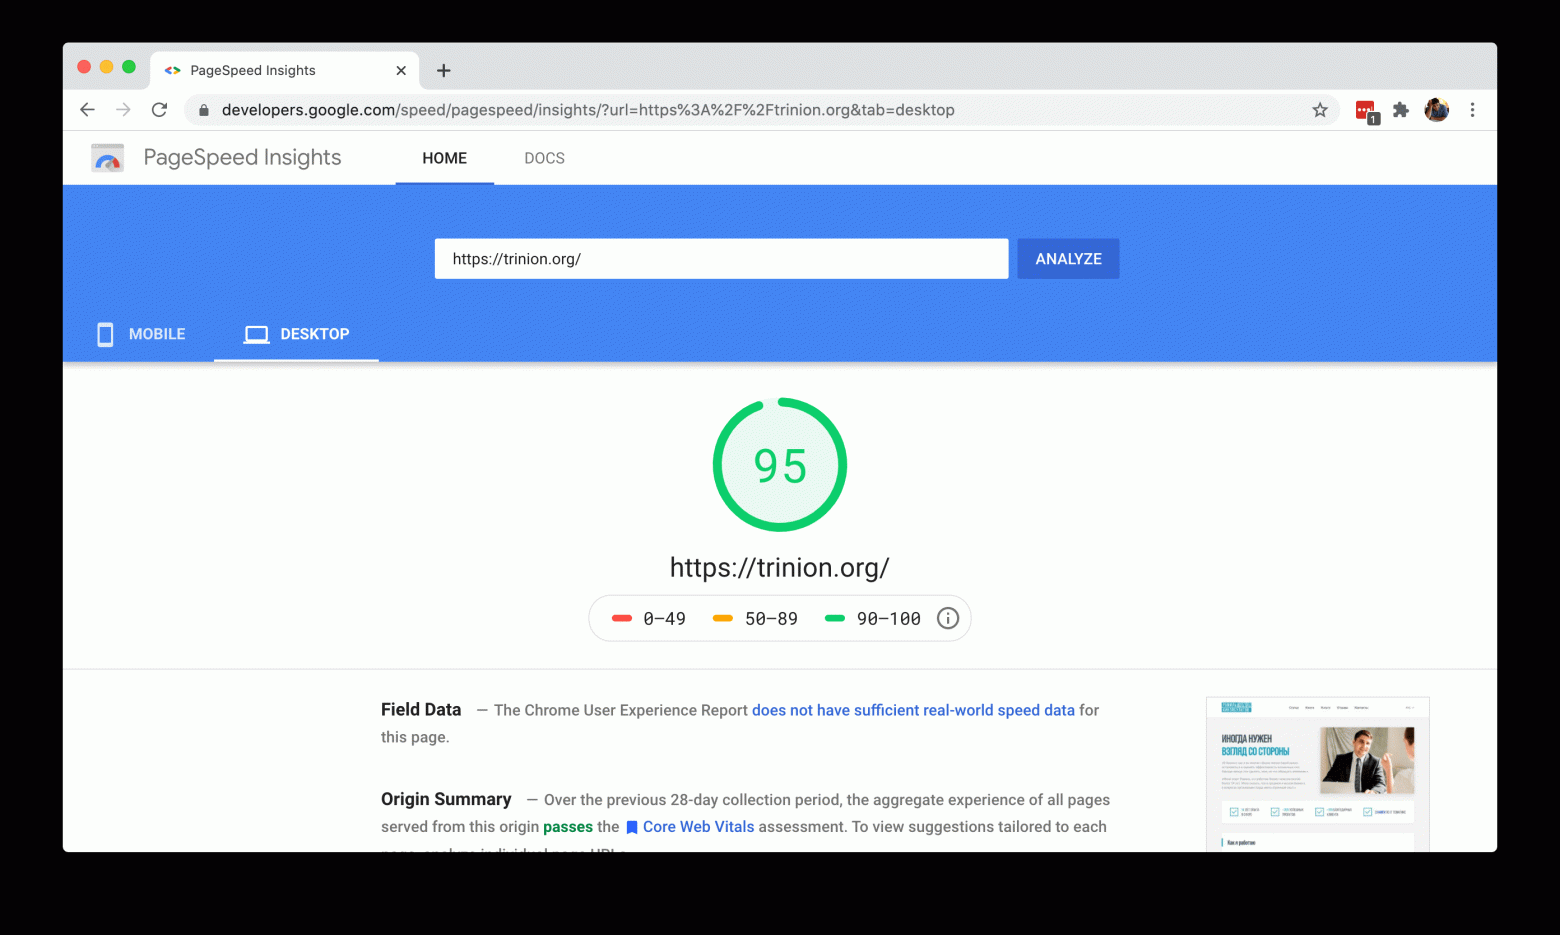Reload the PageSpeed Insights page
1560x935 pixels.
click(159, 110)
